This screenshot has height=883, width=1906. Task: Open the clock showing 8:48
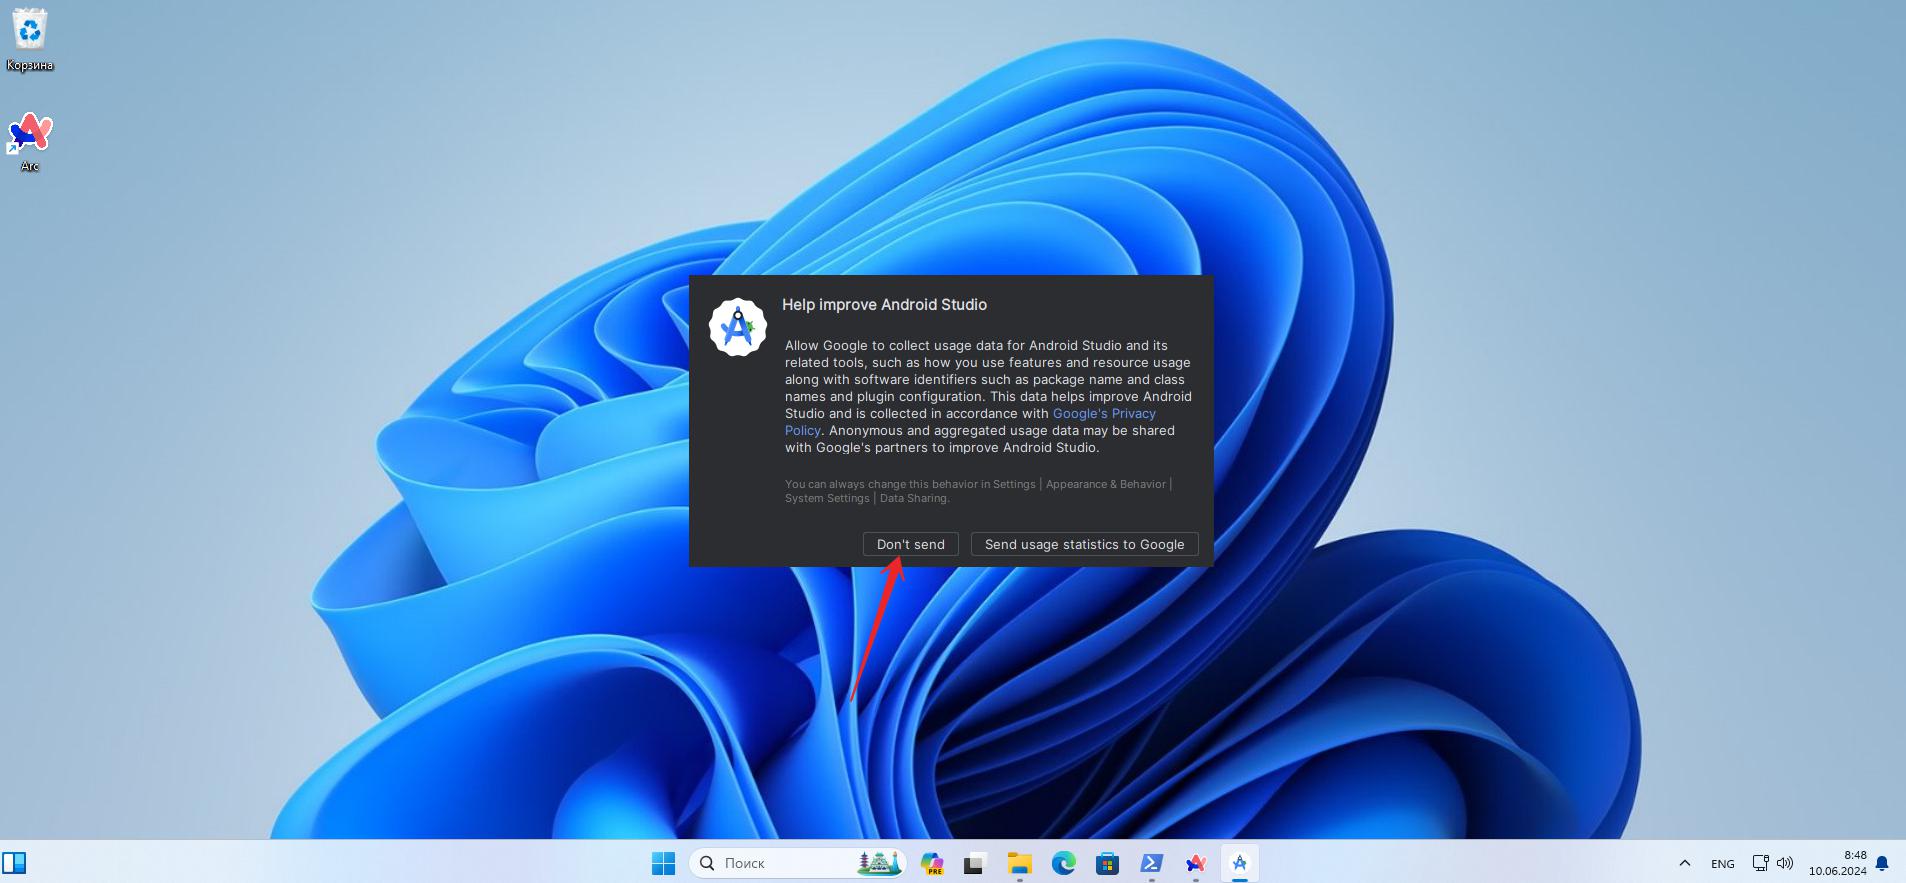[x=1837, y=863]
